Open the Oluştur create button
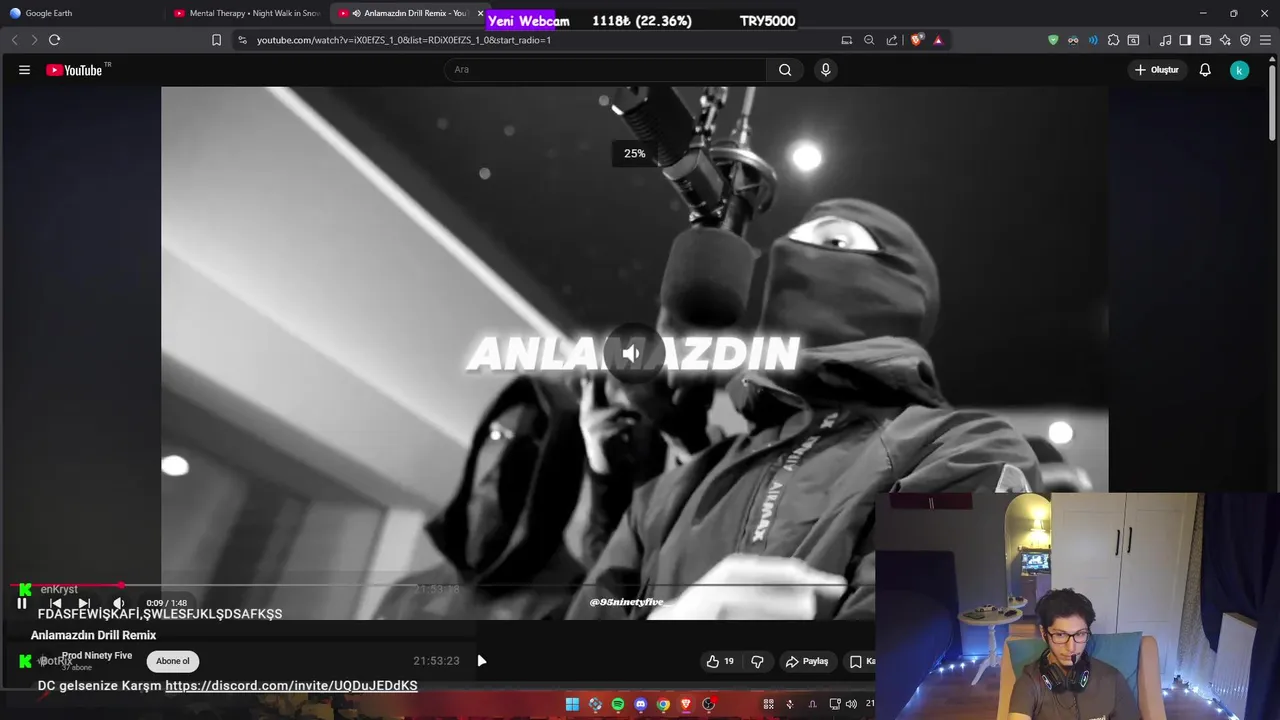This screenshot has height=720, width=1280. point(1157,70)
